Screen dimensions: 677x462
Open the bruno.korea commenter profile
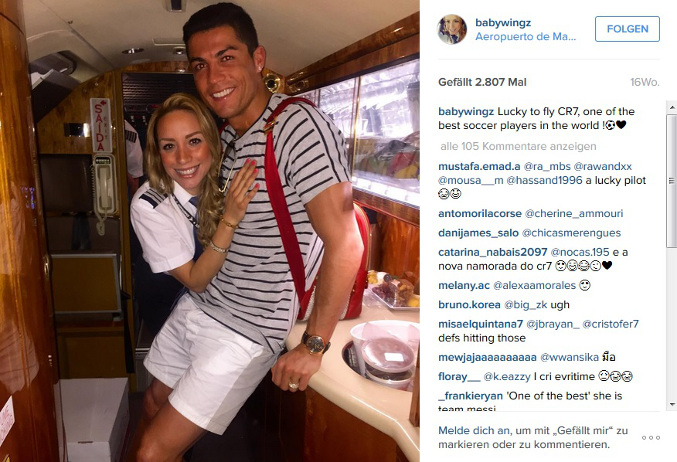pos(469,305)
